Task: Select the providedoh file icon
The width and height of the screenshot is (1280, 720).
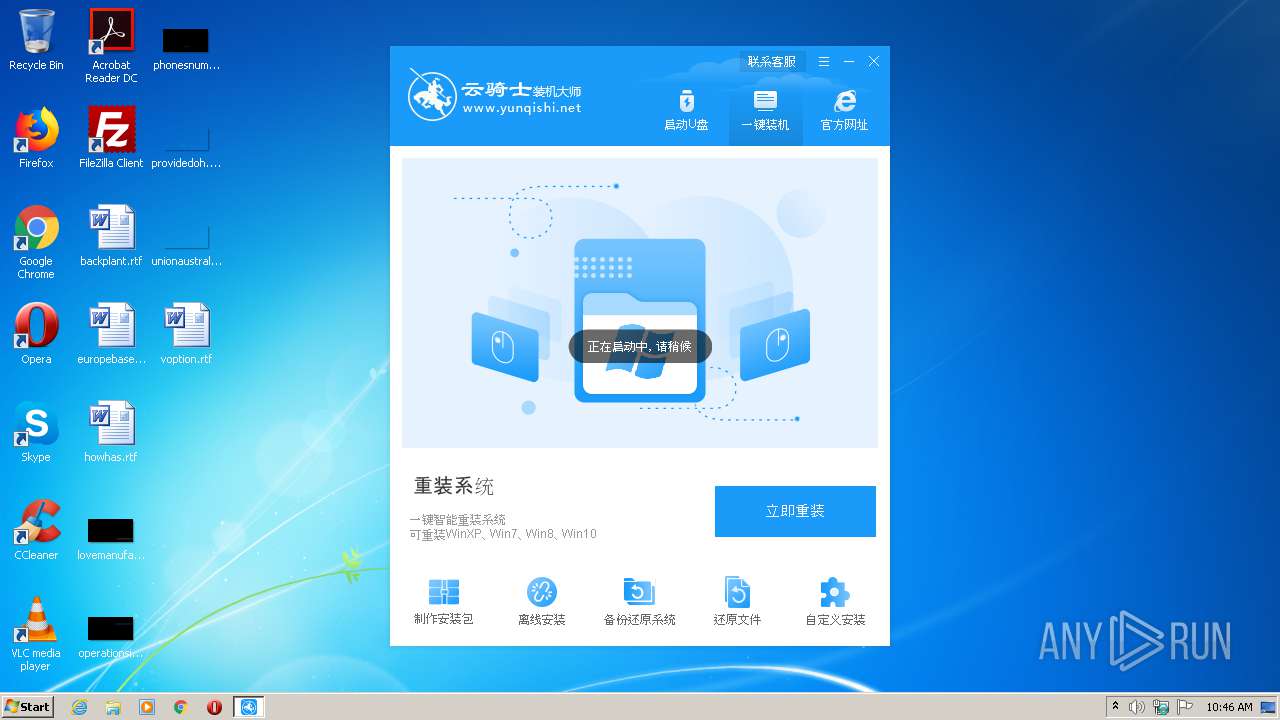Action: tap(186, 146)
